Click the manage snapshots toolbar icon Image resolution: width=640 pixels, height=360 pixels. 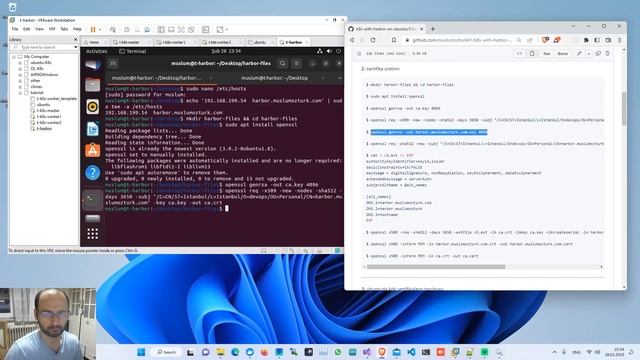[147, 29]
